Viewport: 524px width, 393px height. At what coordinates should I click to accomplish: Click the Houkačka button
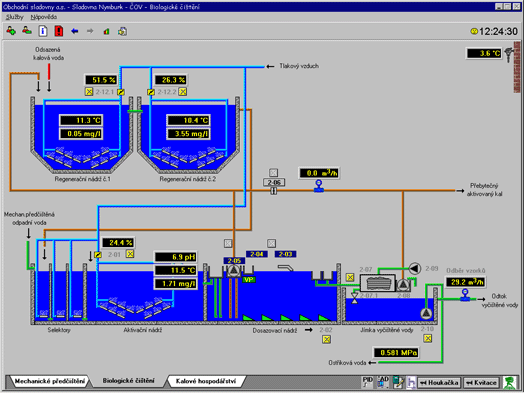(439, 382)
